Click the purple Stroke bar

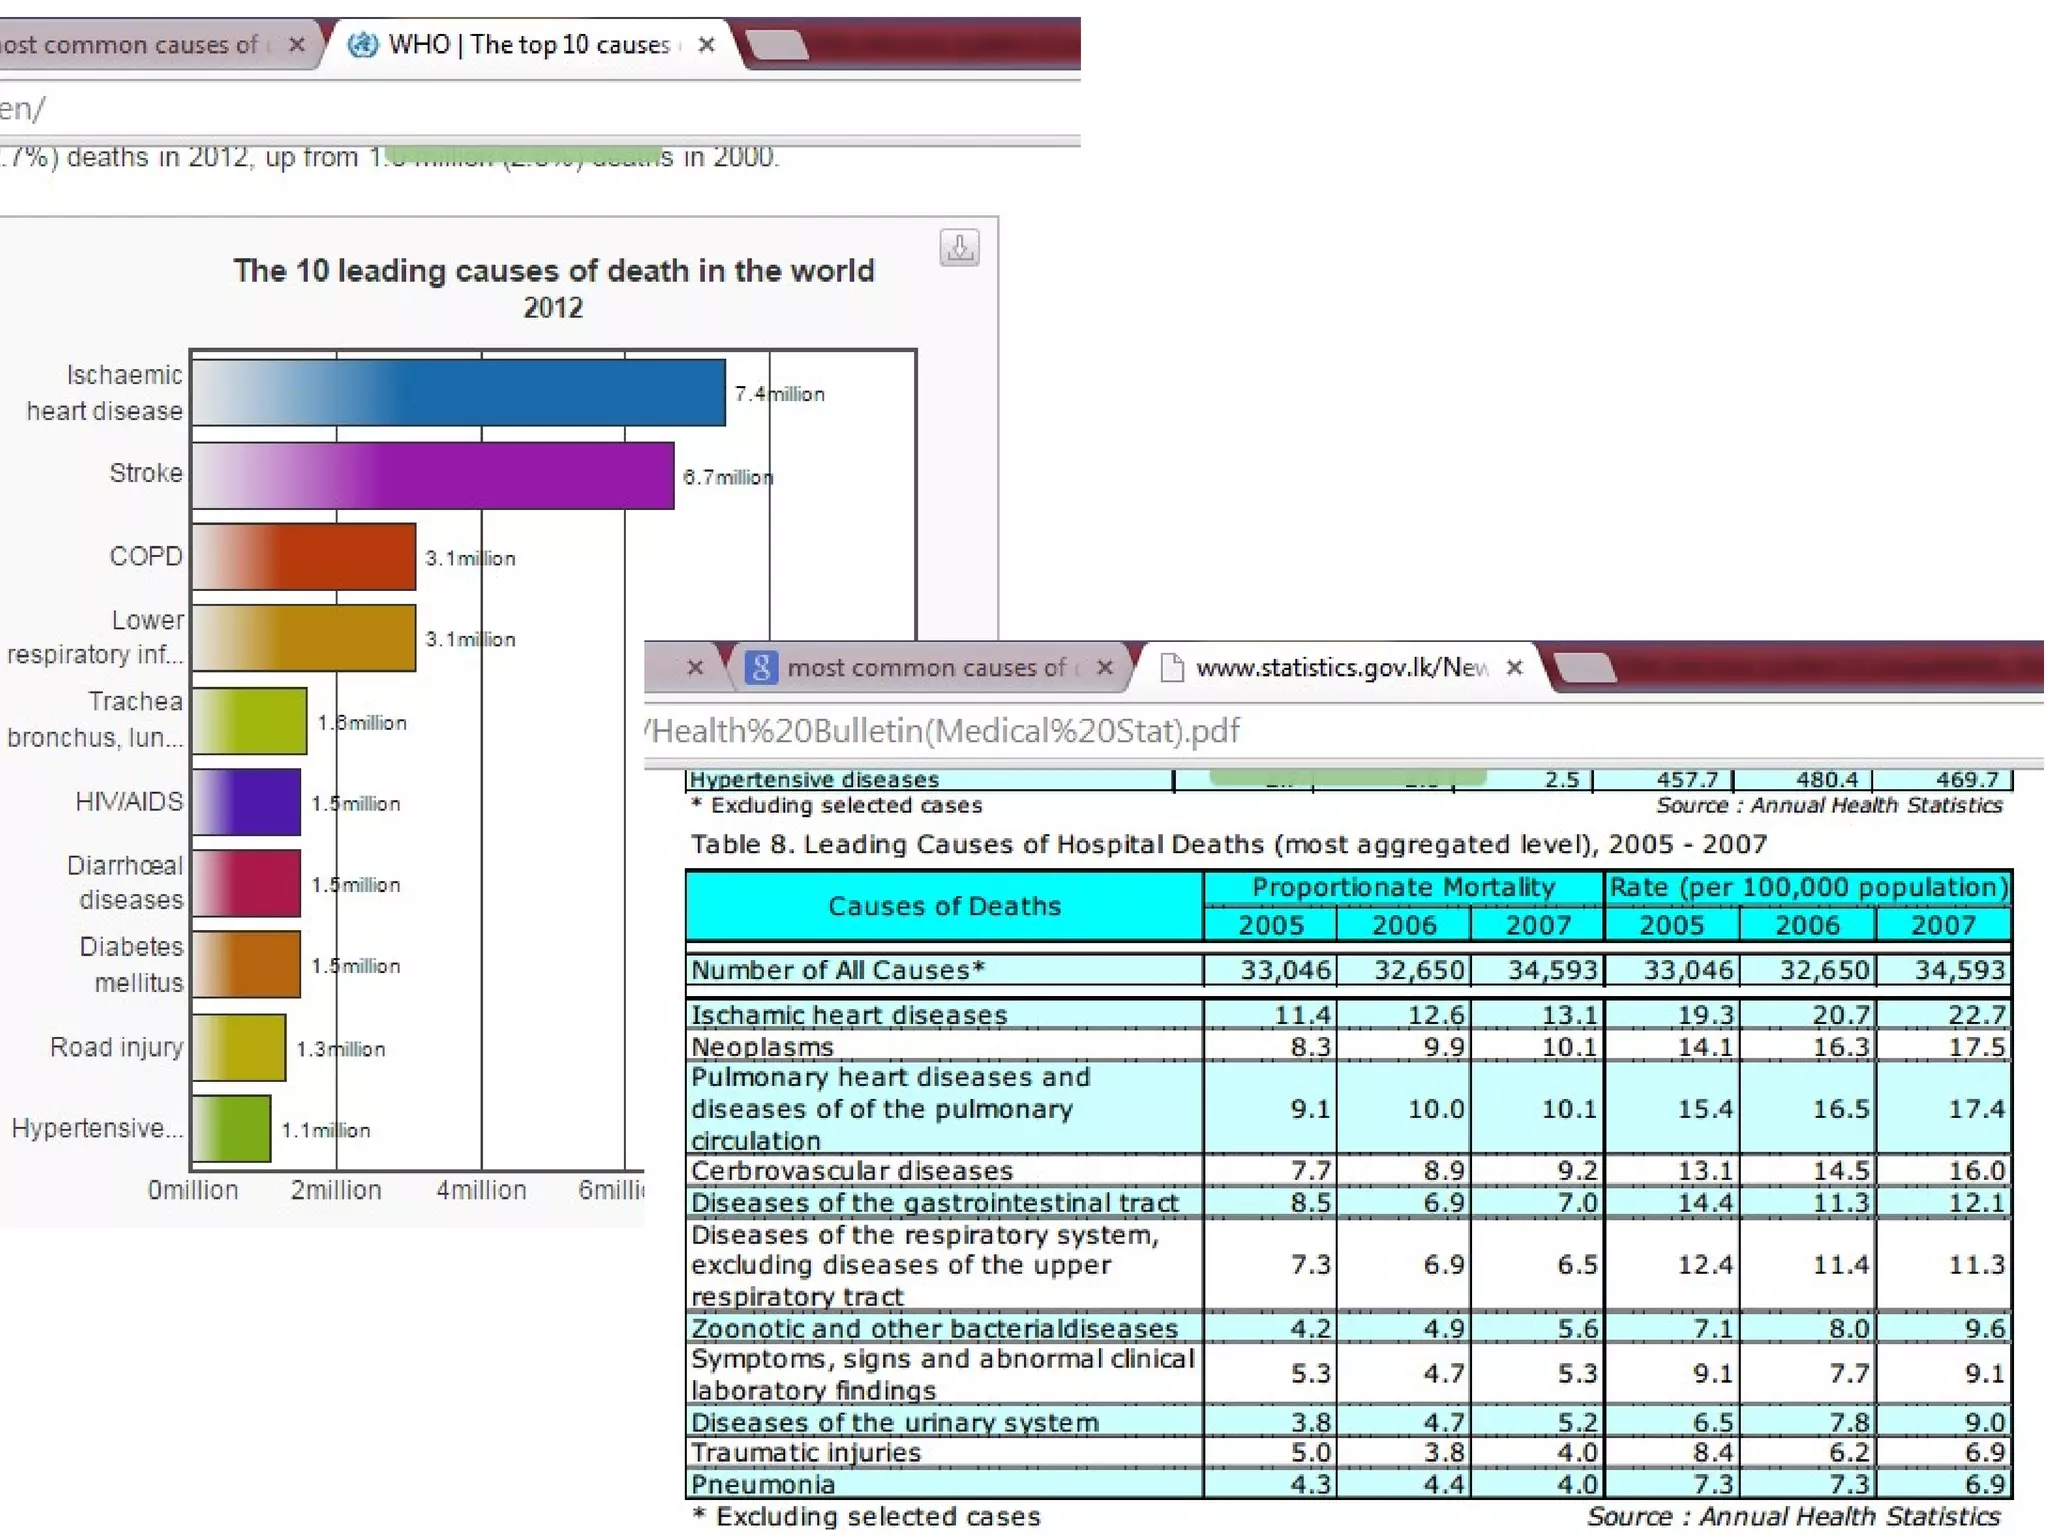tap(432, 475)
